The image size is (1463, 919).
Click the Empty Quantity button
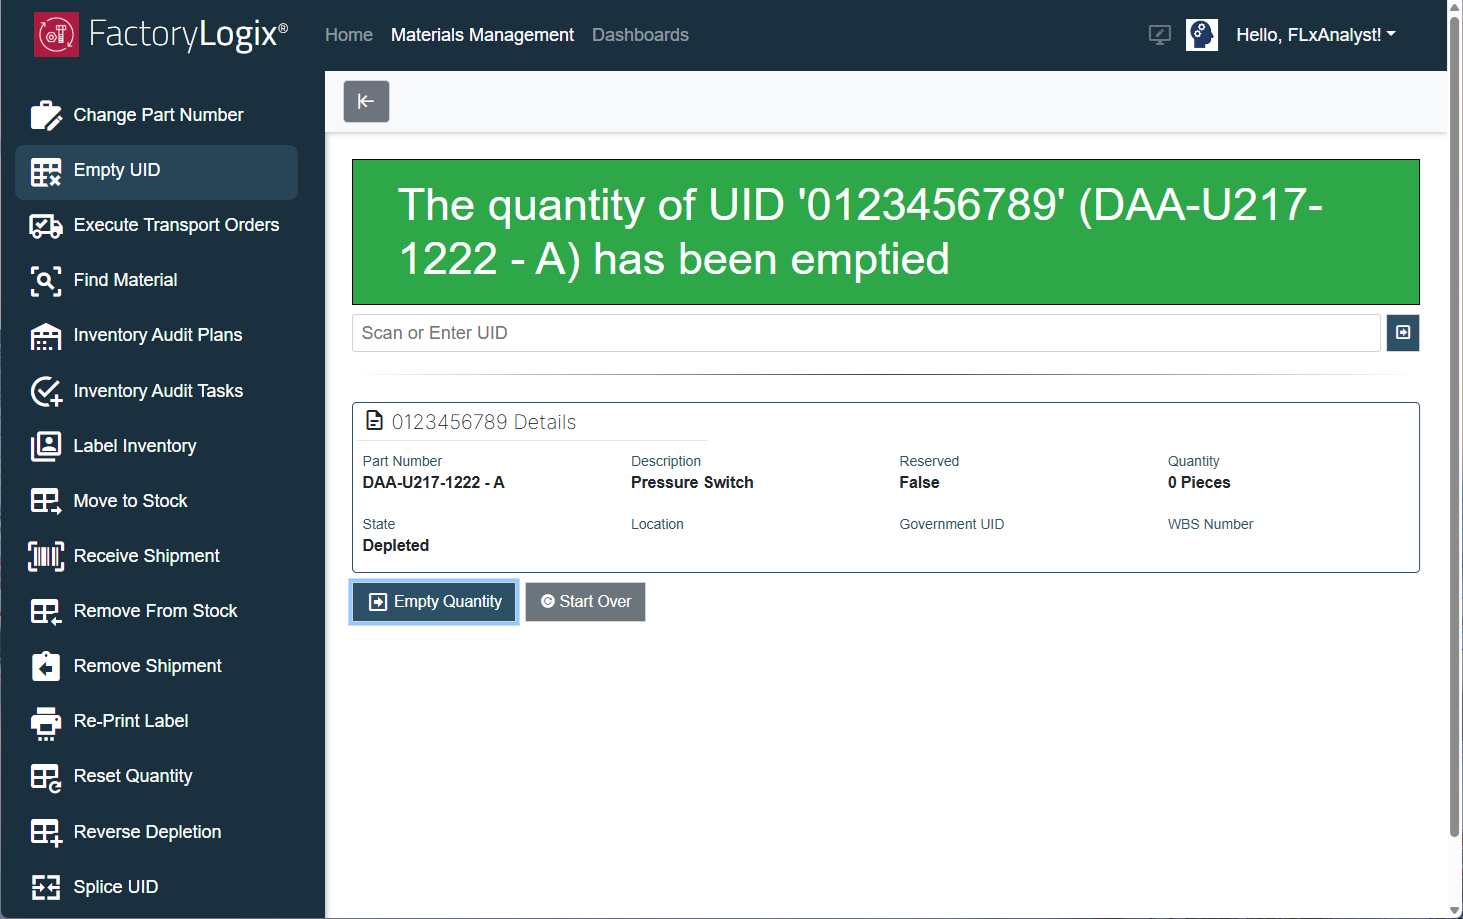click(x=433, y=601)
